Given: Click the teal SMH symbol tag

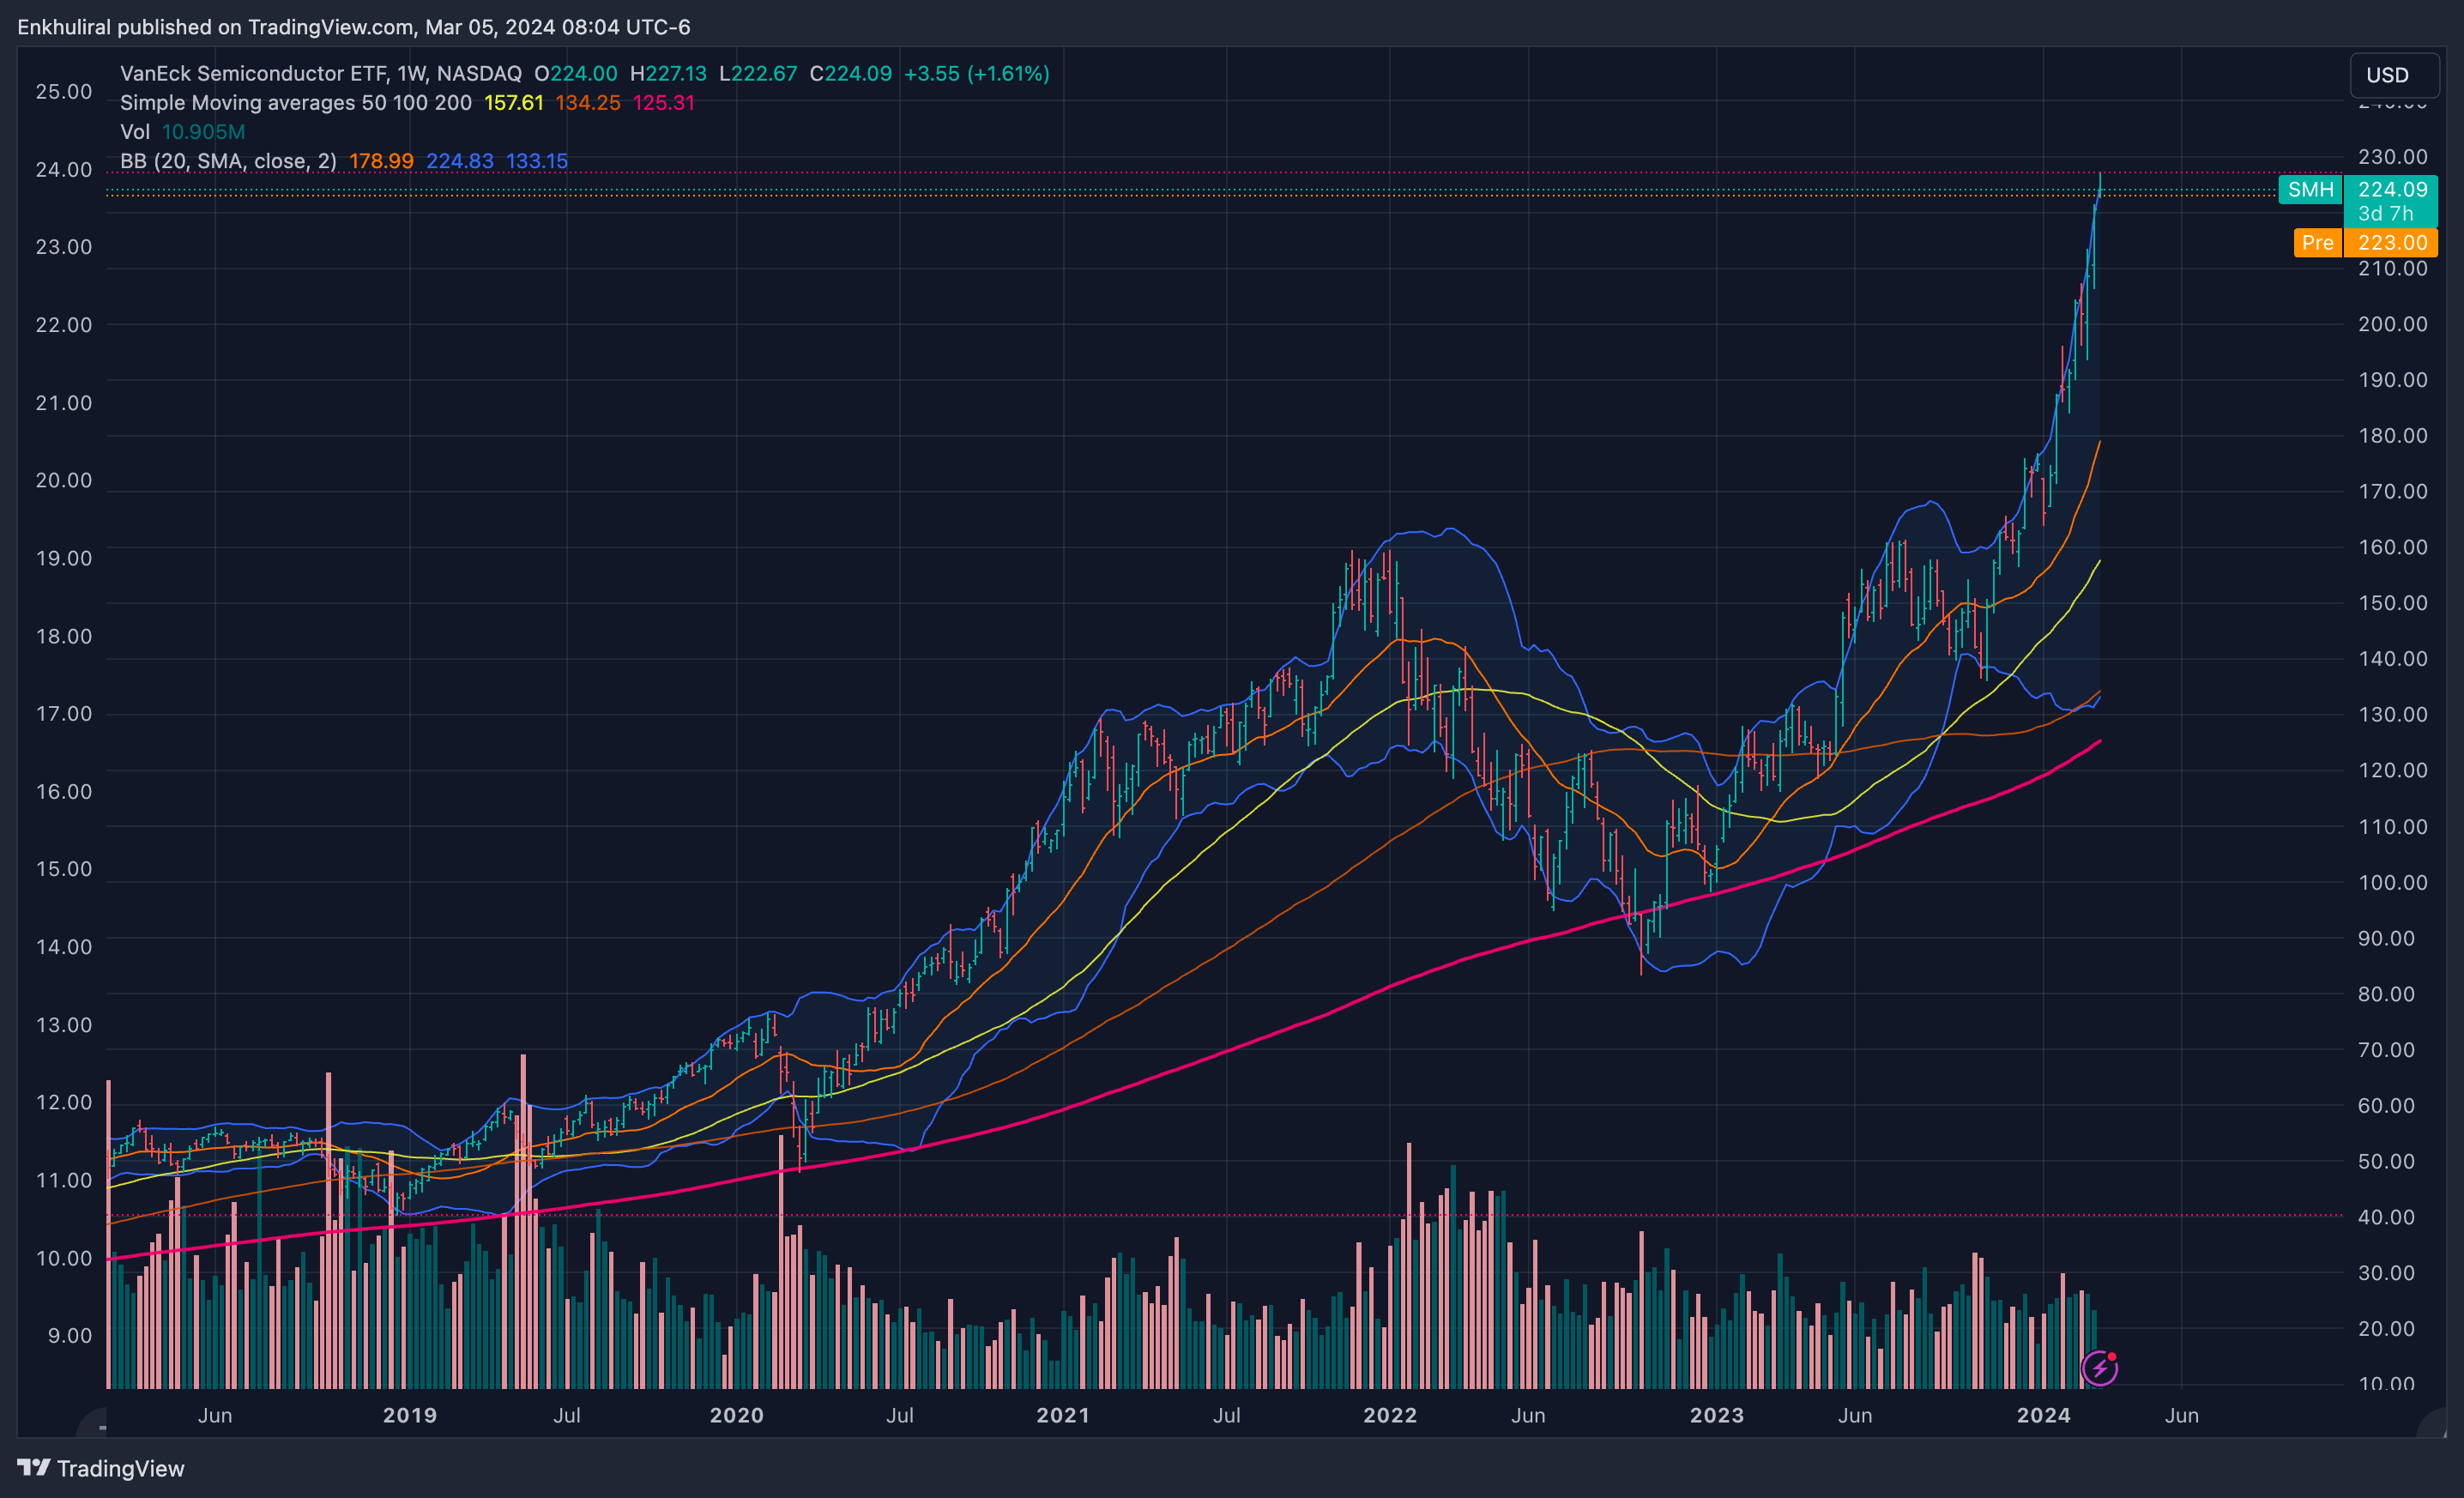Looking at the screenshot, I should (2310, 190).
